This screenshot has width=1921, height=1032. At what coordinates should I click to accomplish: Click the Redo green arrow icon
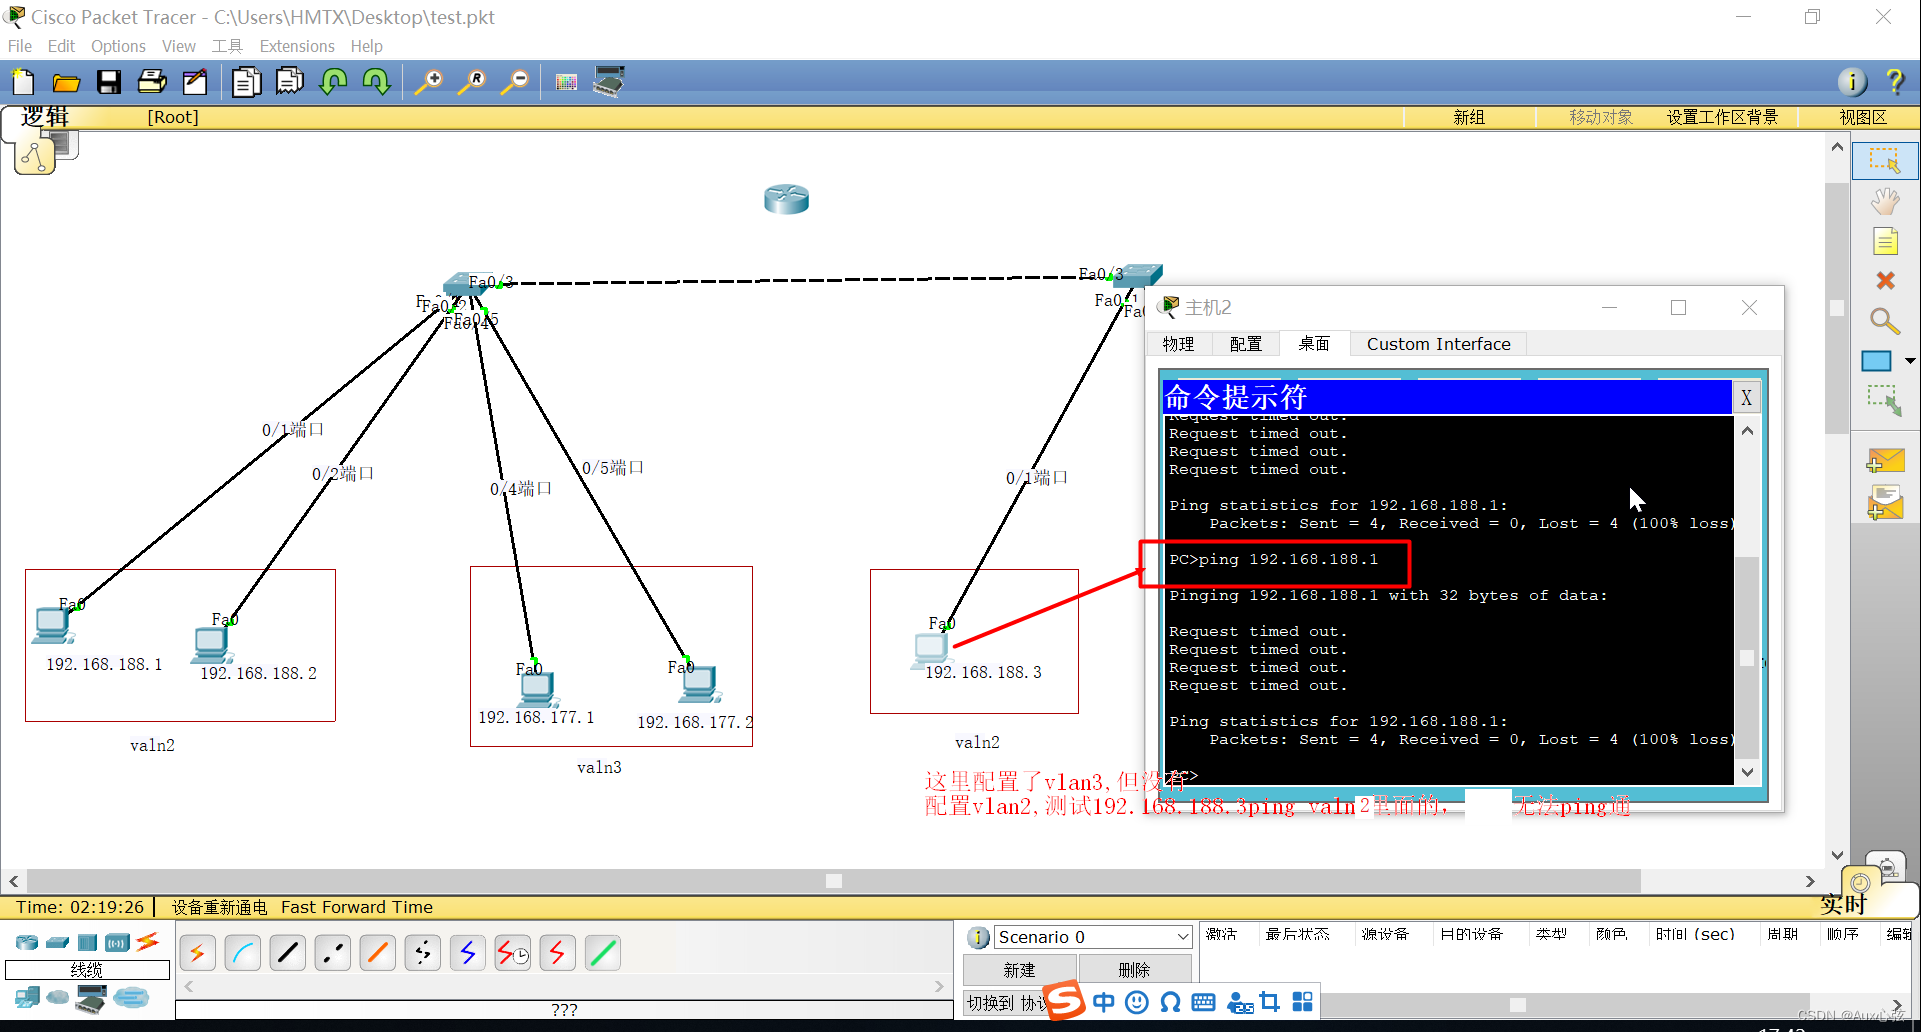376,82
